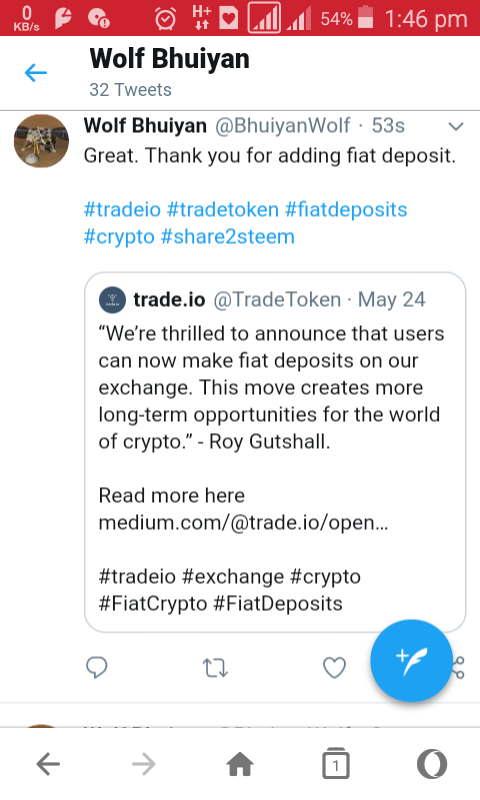
Task: Open the #share2steem hashtag
Action: [228, 237]
